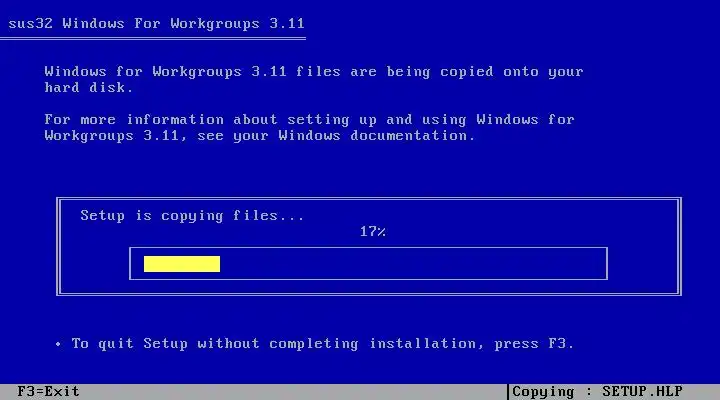720x400 pixels.
Task: Click the word 'documentation' in second paragraph
Action: point(409,135)
